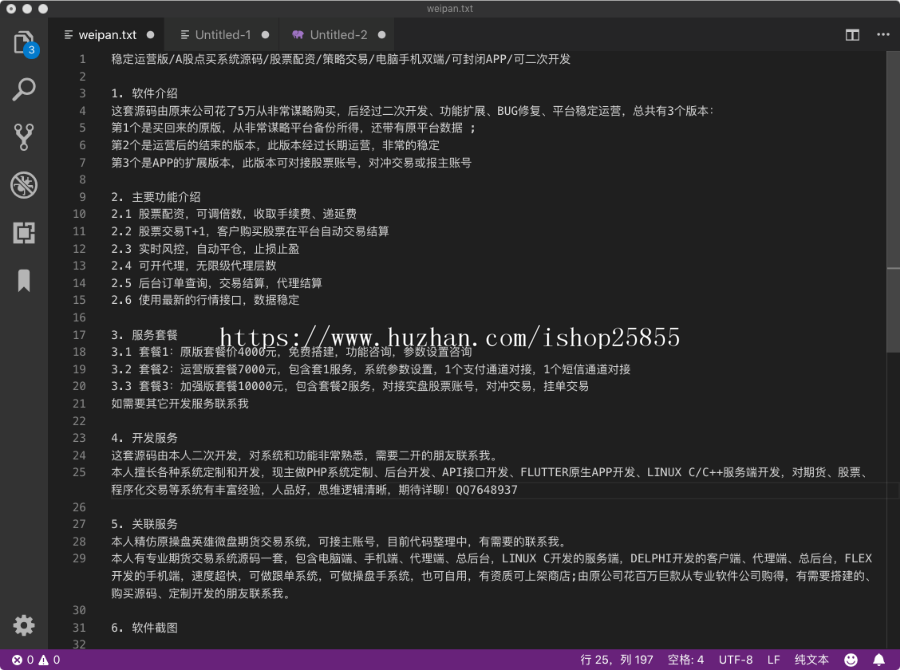Click line number 9 in gutter
The width and height of the screenshot is (900, 670).
83,197
